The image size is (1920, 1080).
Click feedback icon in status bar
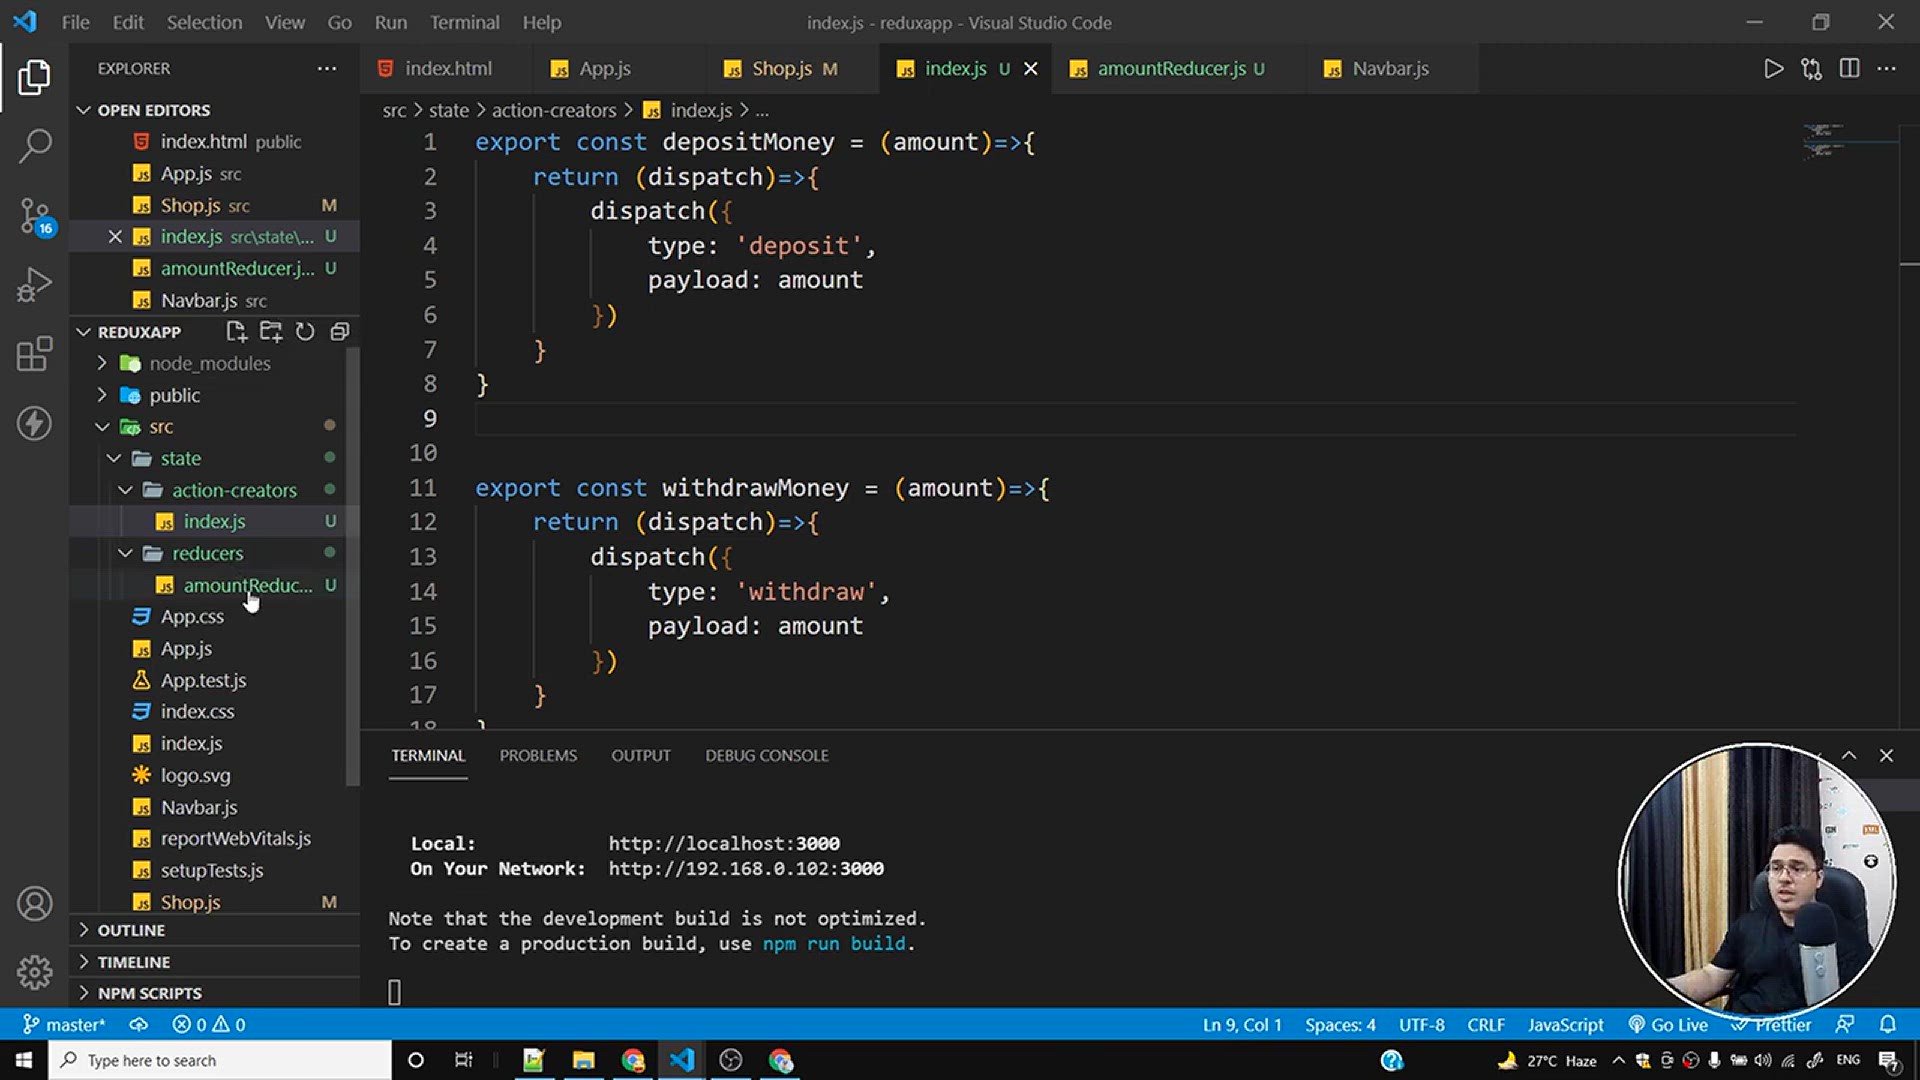pyautogui.click(x=1845, y=1024)
